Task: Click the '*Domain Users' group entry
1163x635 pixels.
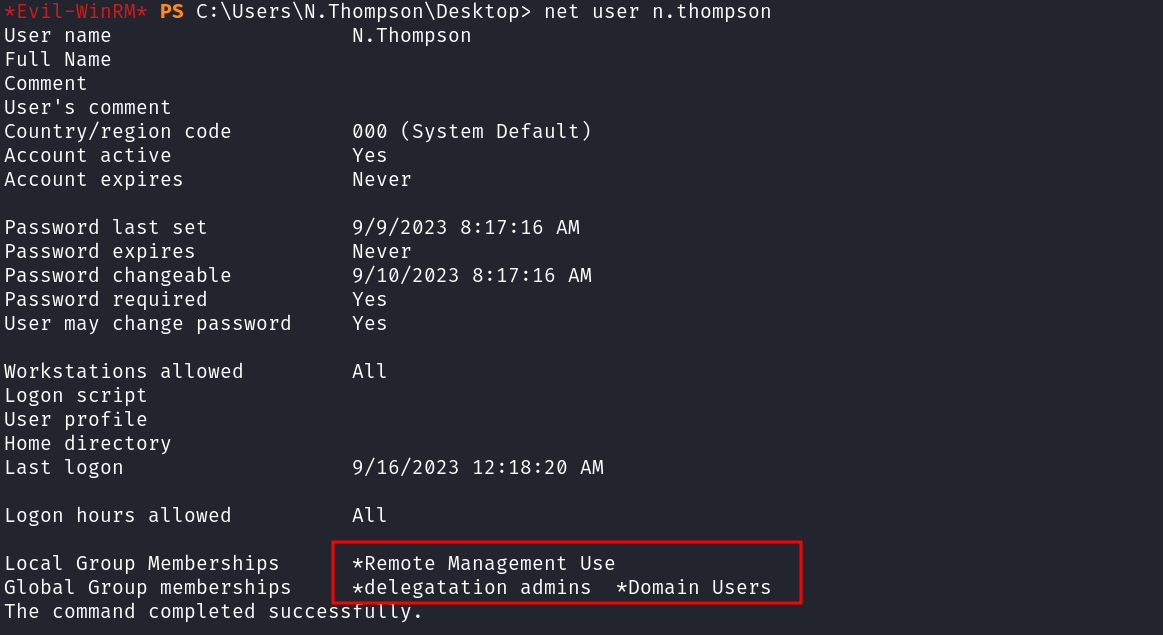Action: click(693, 588)
